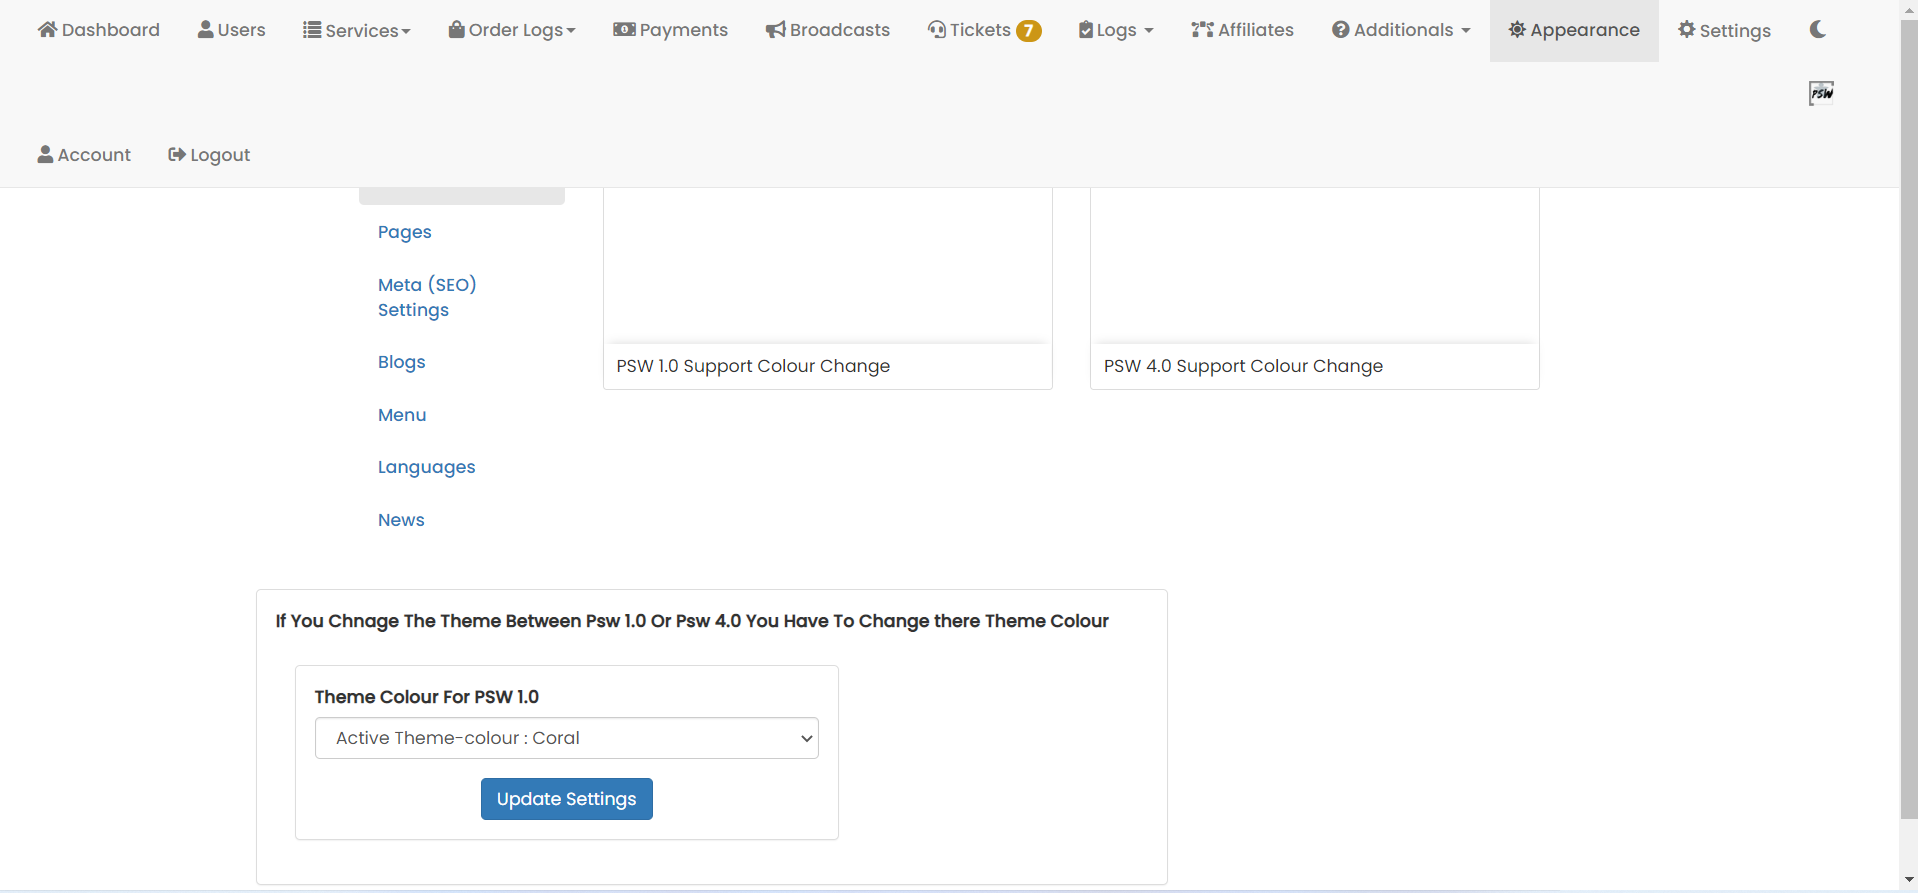Select the PSW 4.0 Support Colour Change card

(1315, 288)
